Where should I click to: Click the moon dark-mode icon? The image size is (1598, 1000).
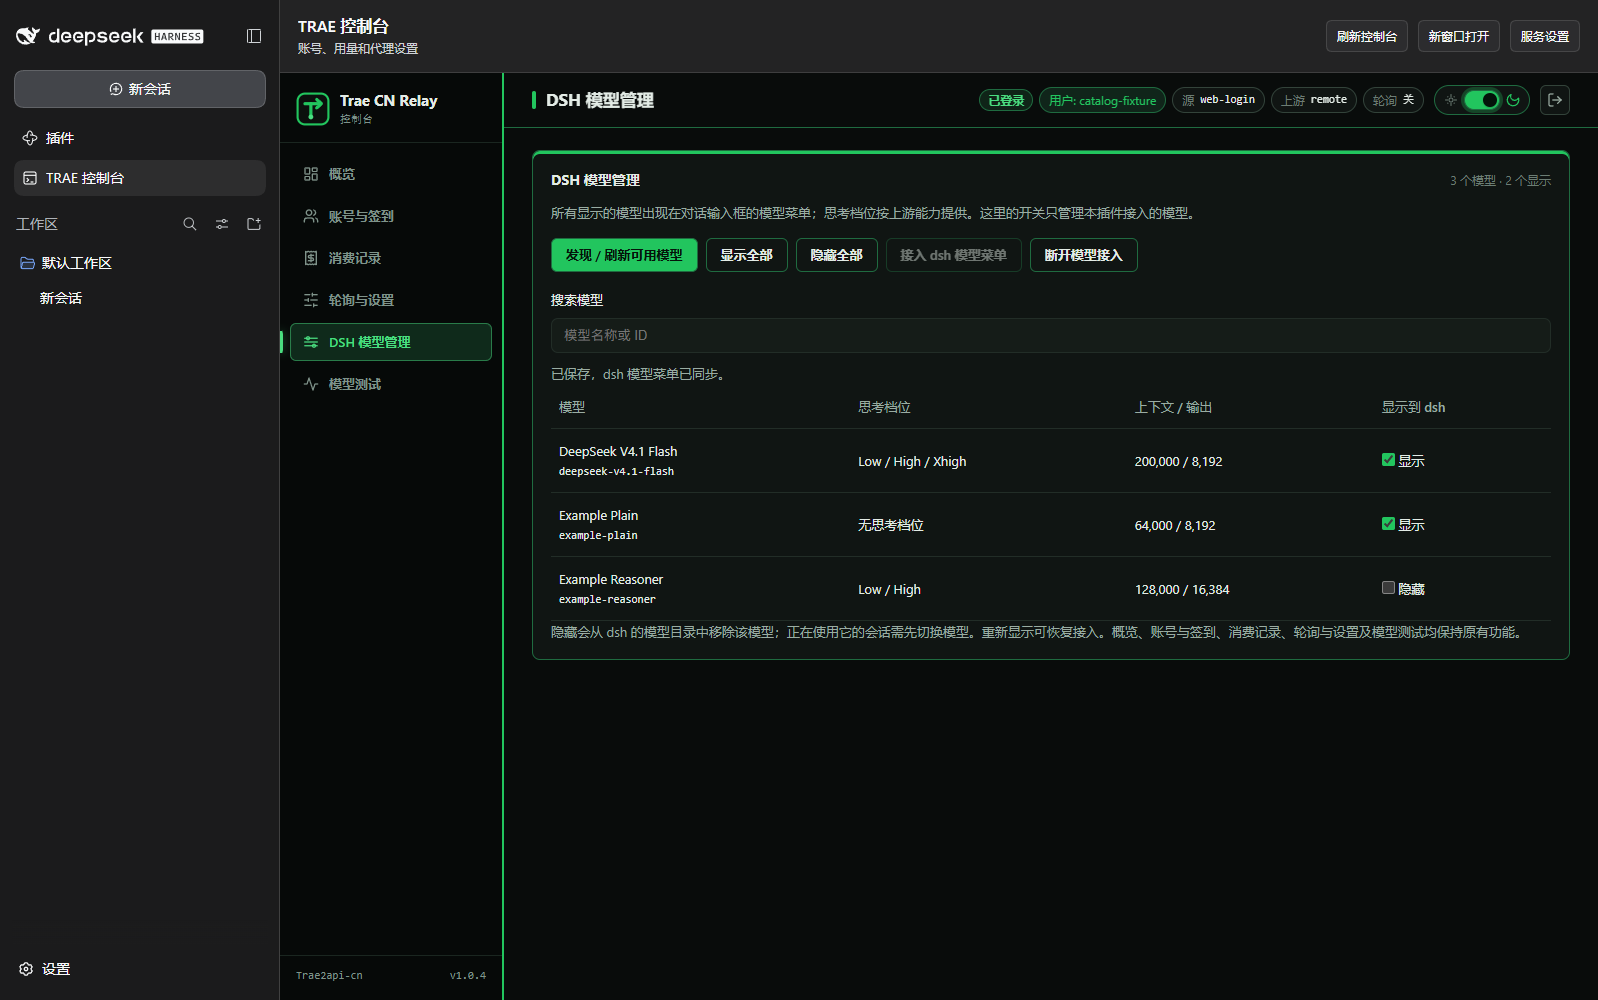pyautogui.click(x=1513, y=100)
